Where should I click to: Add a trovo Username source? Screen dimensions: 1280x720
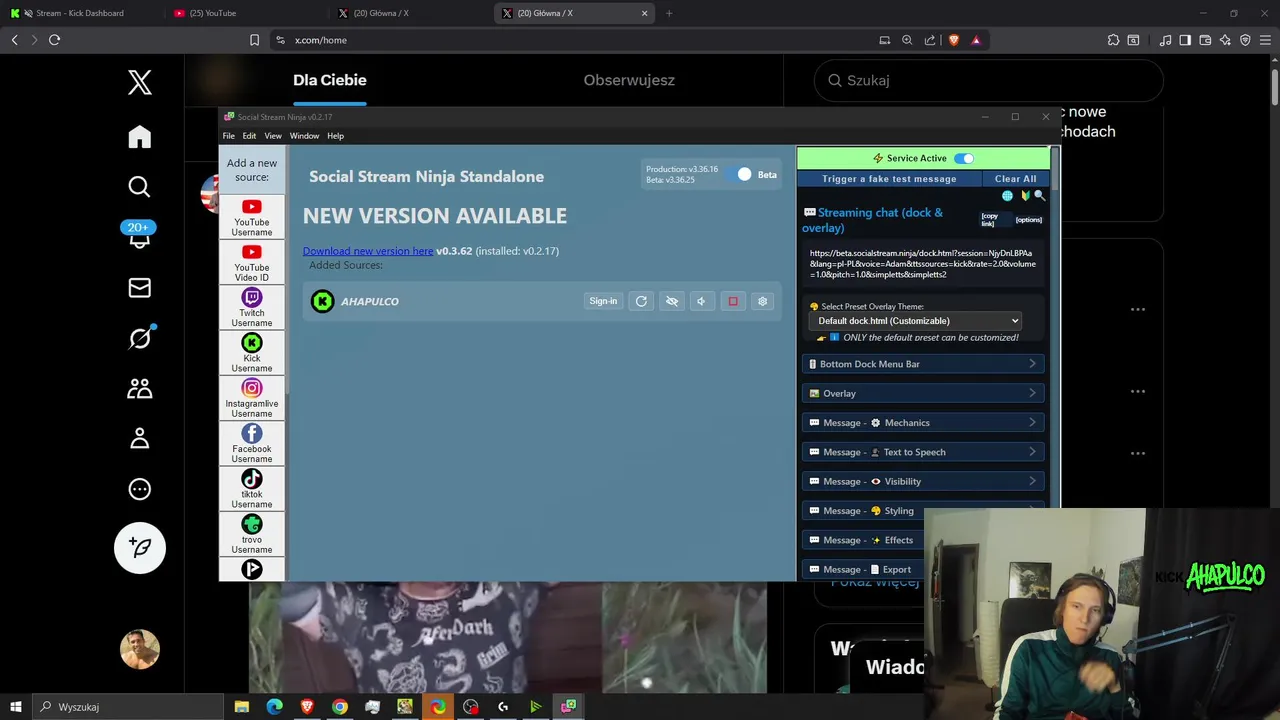252,535
